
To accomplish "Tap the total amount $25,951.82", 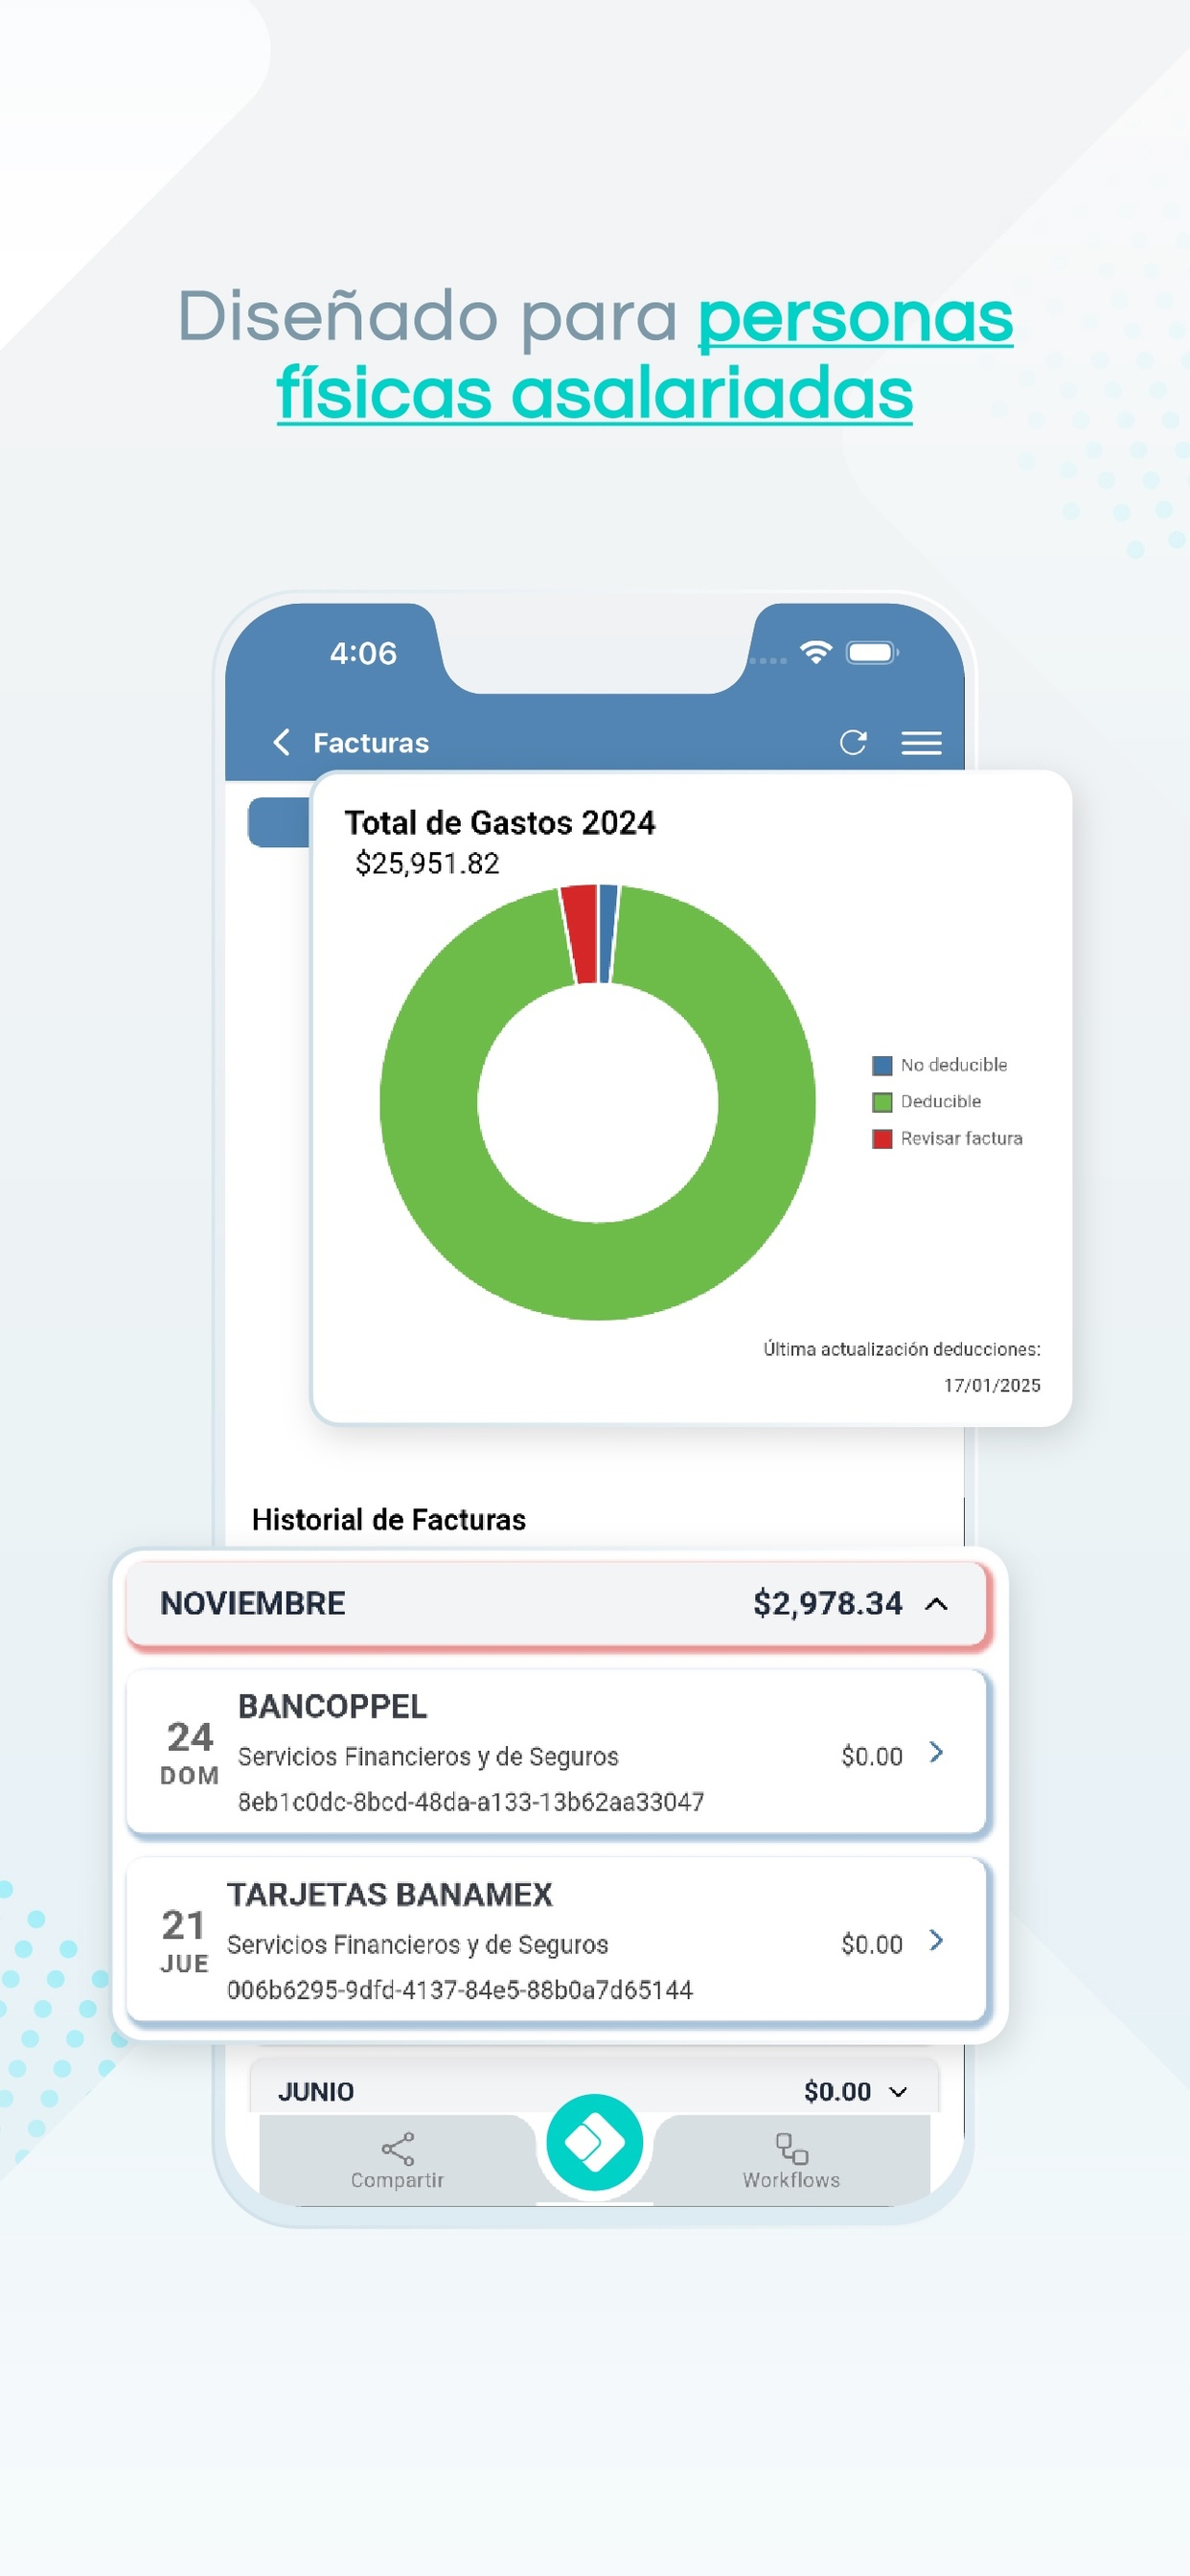I will click(427, 863).
